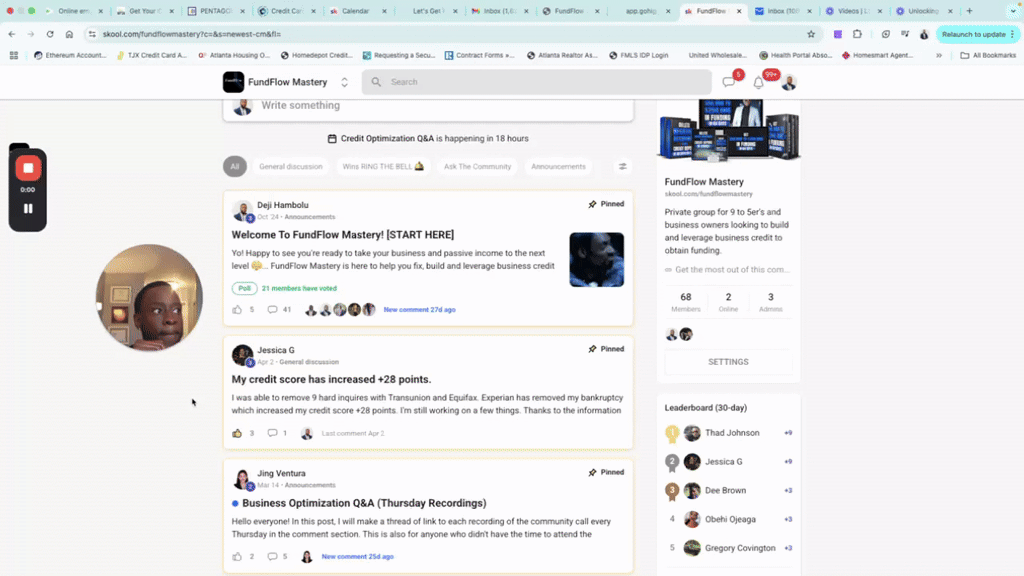Focus the Search field
Image resolution: width=1024 pixels, height=576 pixels.
537,82
